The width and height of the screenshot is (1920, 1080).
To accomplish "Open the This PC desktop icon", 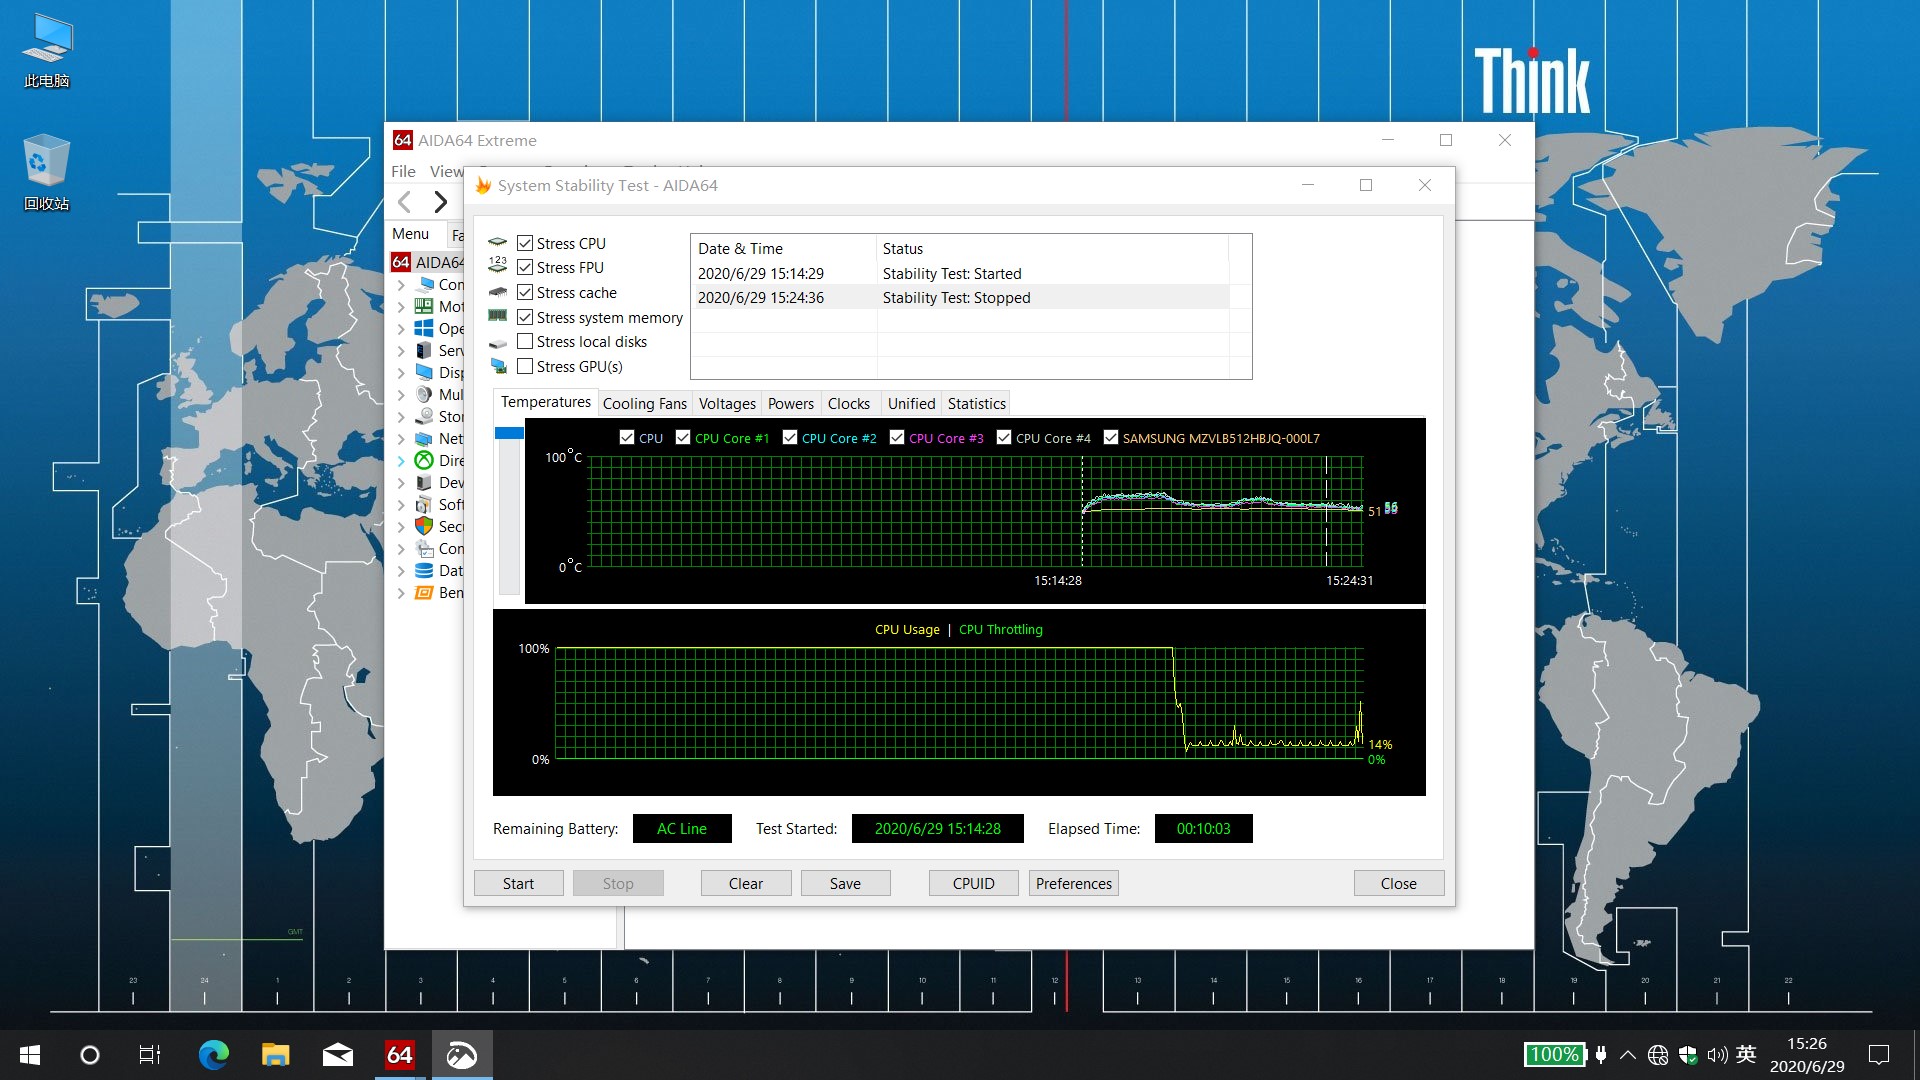I will click(x=47, y=50).
